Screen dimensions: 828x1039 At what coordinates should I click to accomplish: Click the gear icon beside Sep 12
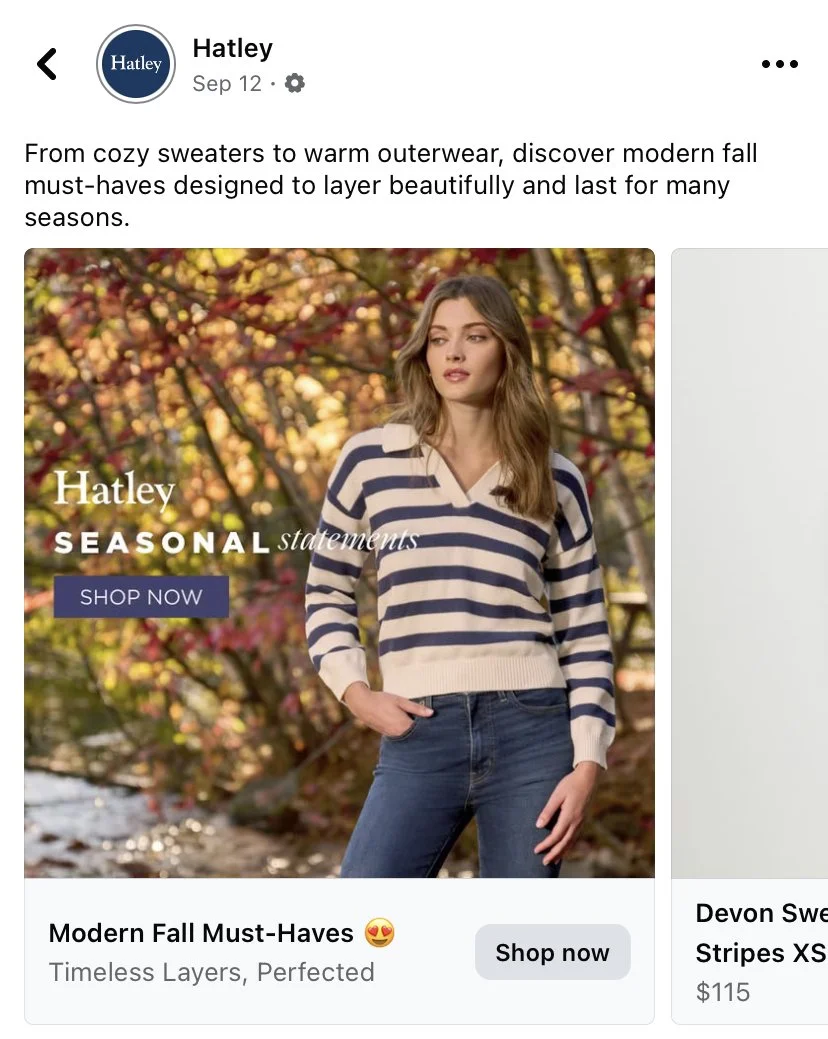pos(294,83)
